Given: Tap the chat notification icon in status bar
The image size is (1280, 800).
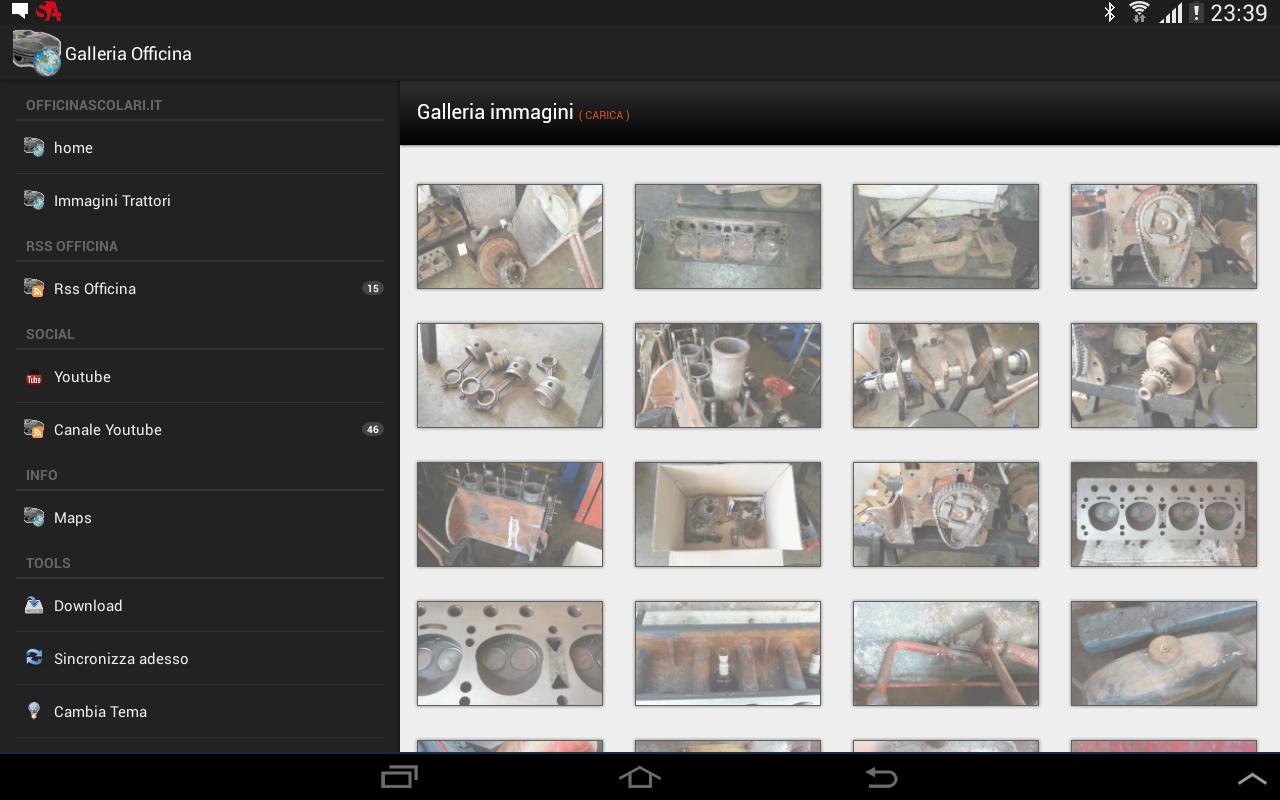Looking at the screenshot, I should tap(19, 12).
